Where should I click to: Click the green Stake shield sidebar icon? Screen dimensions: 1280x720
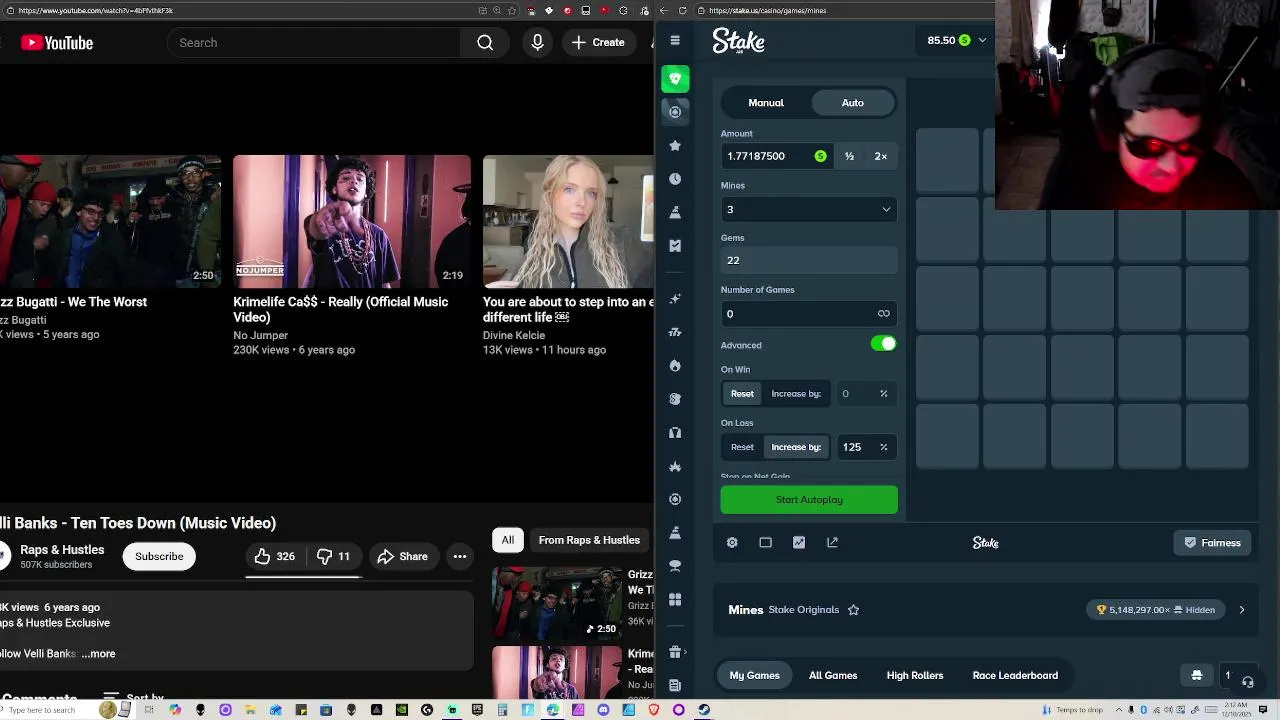click(675, 79)
